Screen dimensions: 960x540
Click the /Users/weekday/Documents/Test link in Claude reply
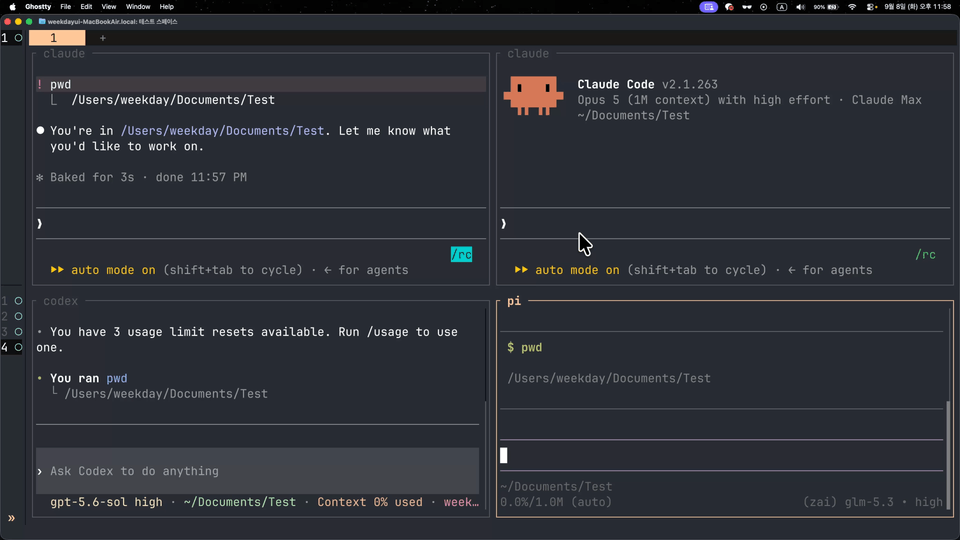tap(222, 131)
